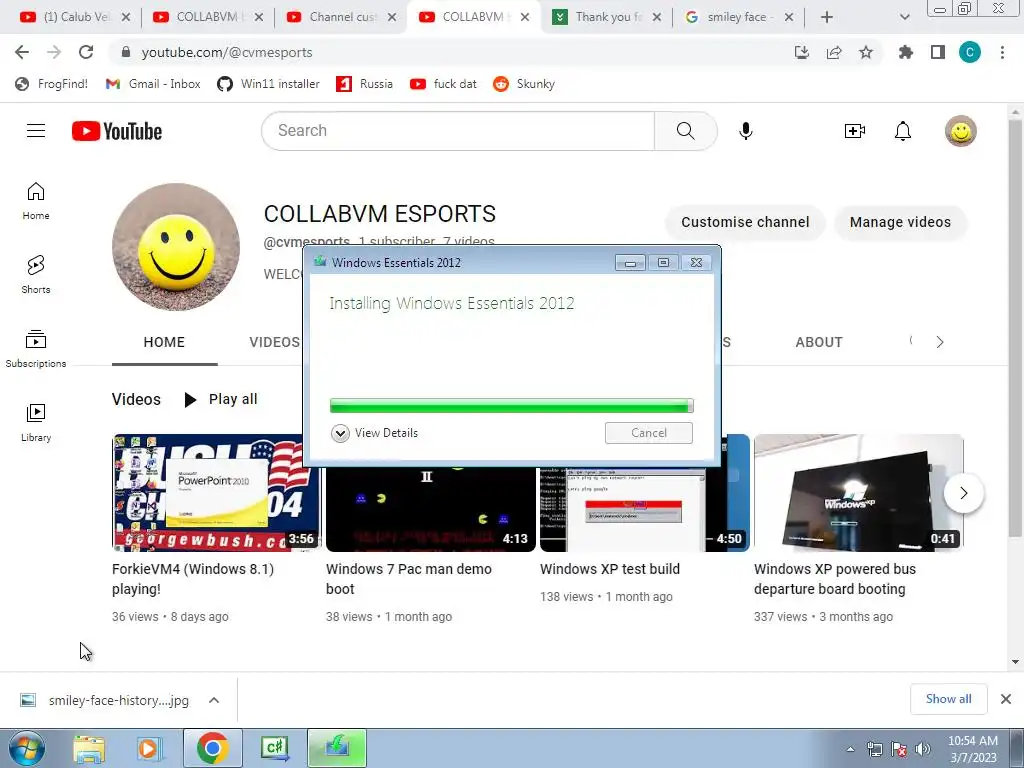The height and width of the screenshot is (768, 1024).
Task: Open Subscriptions in the sidebar
Action: pos(36,349)
